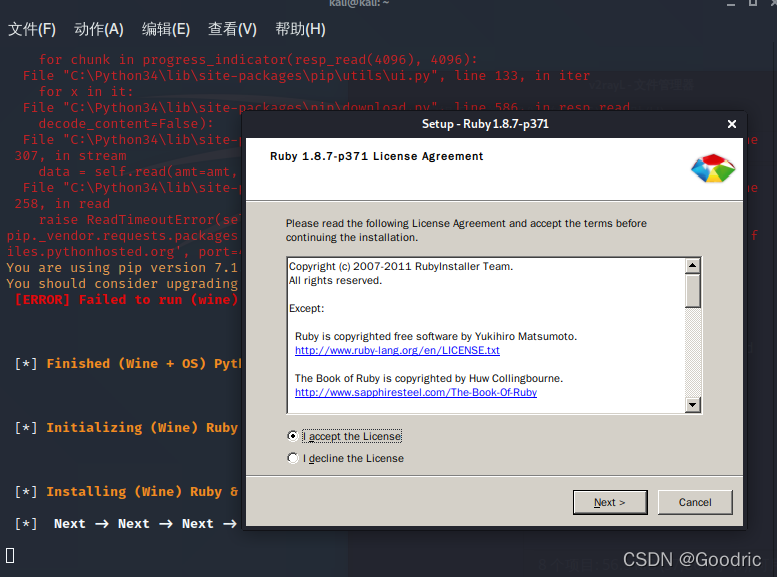Click 'Initializing (Wine) Ruby' terminal line

[x=126, y=427]
